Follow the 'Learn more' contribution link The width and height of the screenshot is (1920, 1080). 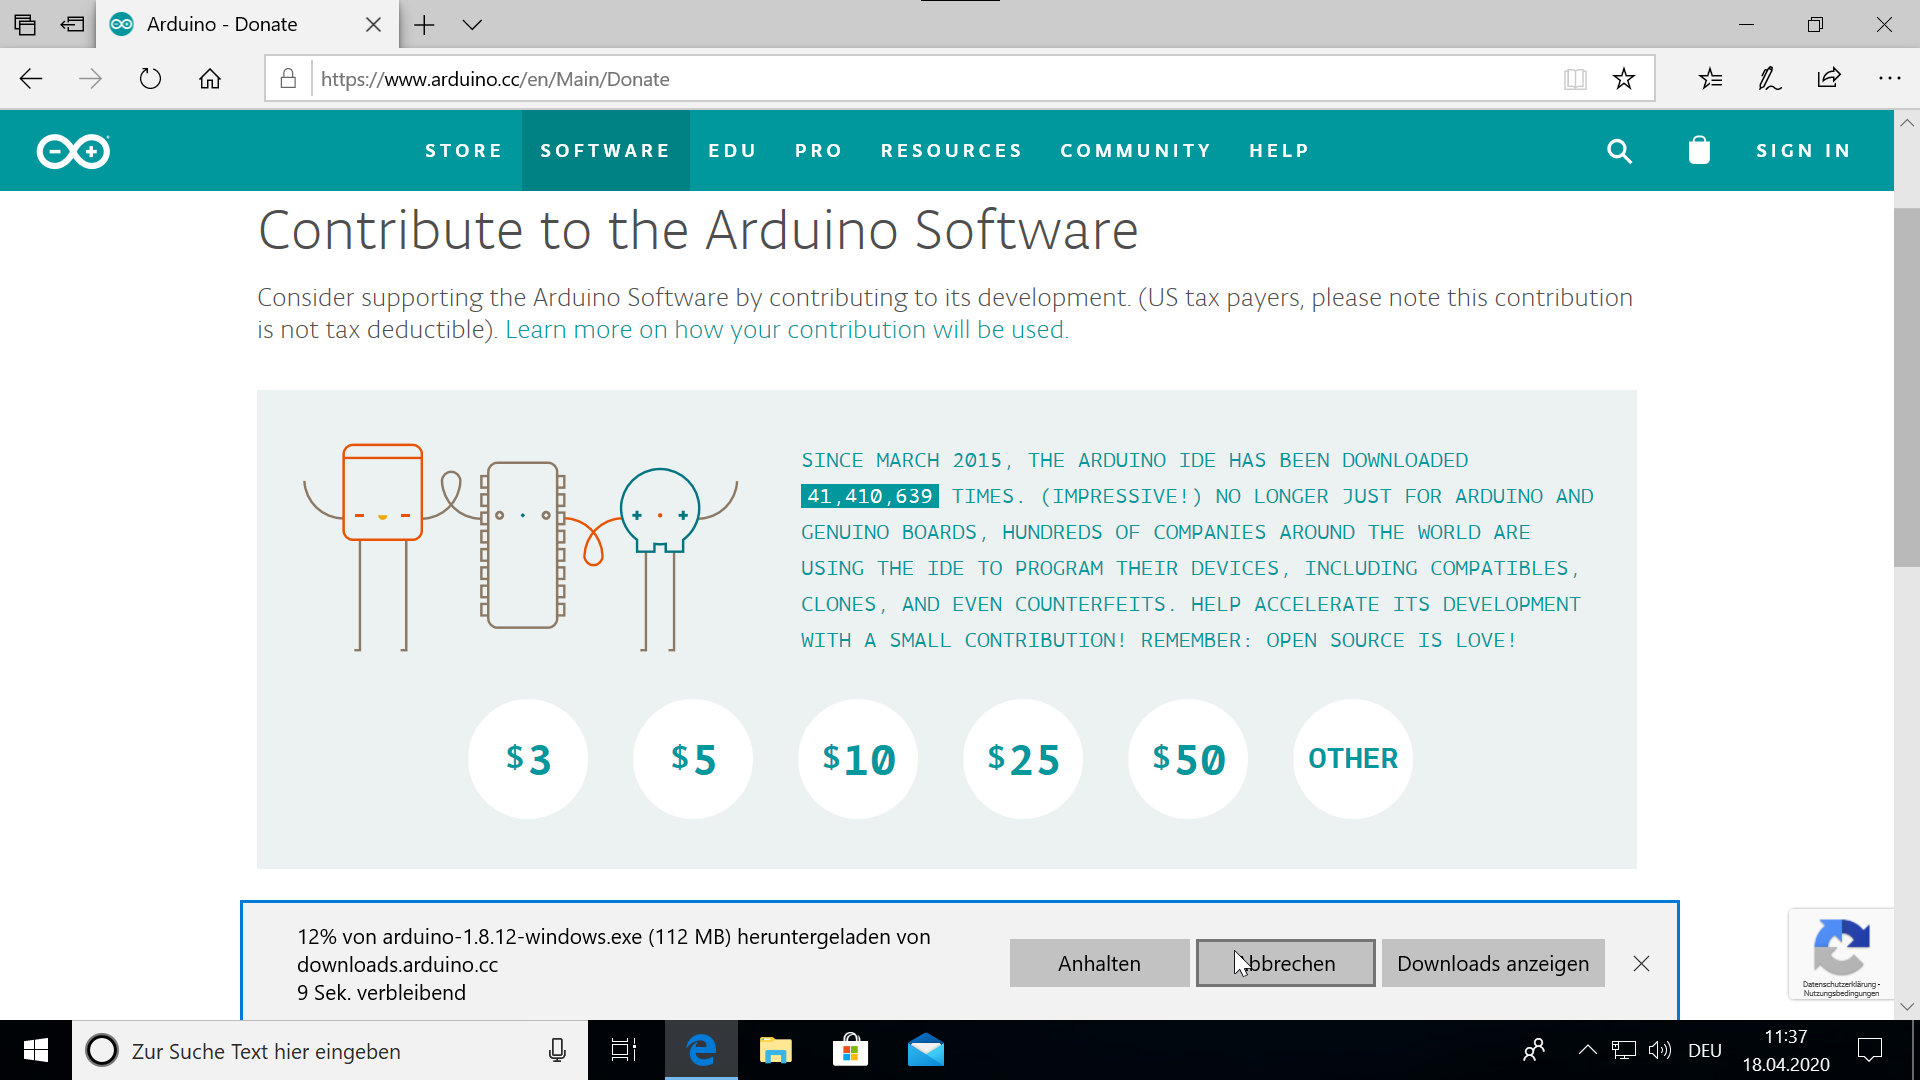[787, 329]
